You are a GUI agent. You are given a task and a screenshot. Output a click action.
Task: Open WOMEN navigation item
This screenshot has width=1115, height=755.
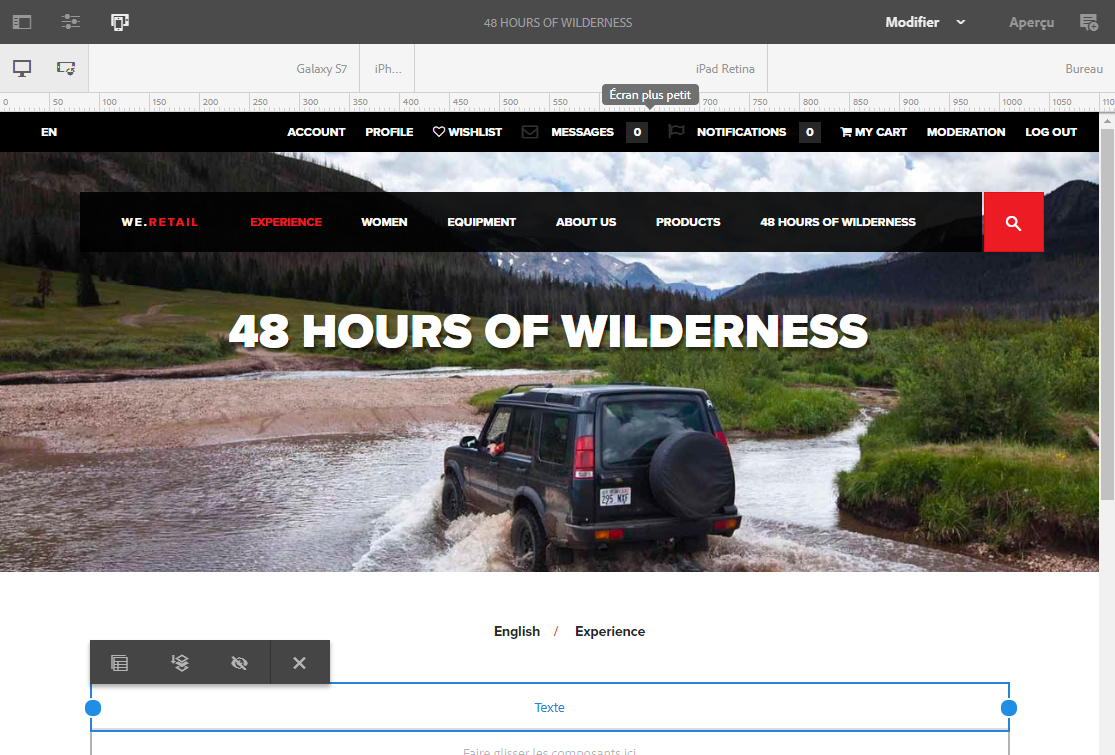click(x=384, y=222)
